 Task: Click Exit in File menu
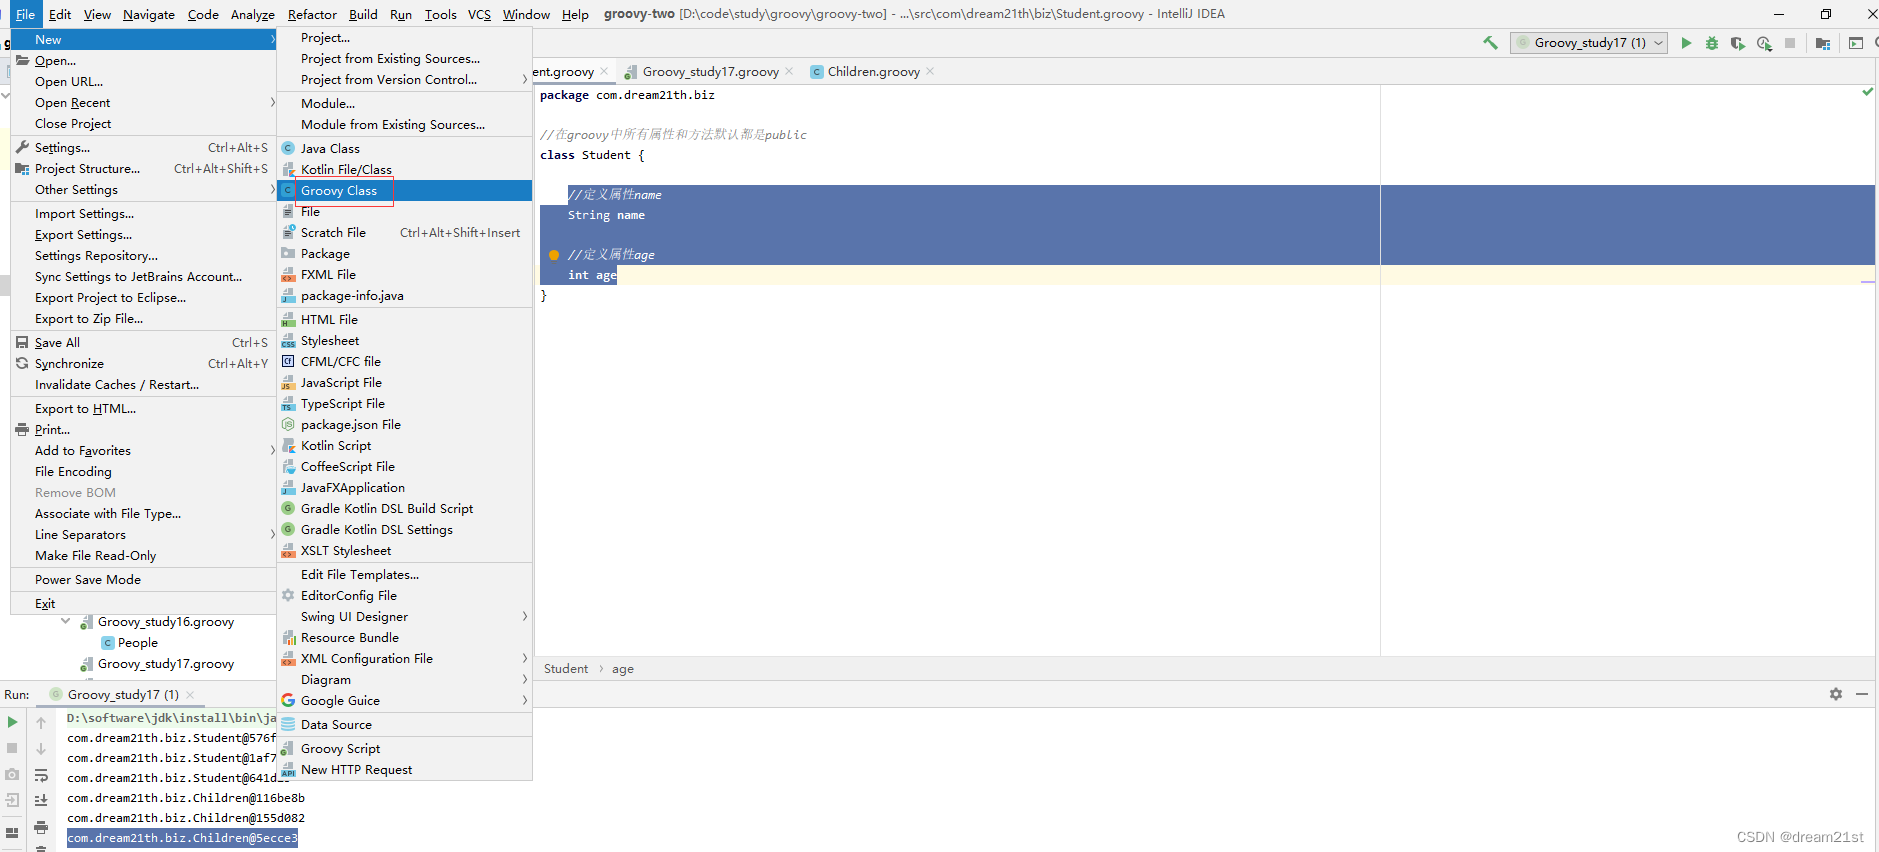click(x=143, y=603)
